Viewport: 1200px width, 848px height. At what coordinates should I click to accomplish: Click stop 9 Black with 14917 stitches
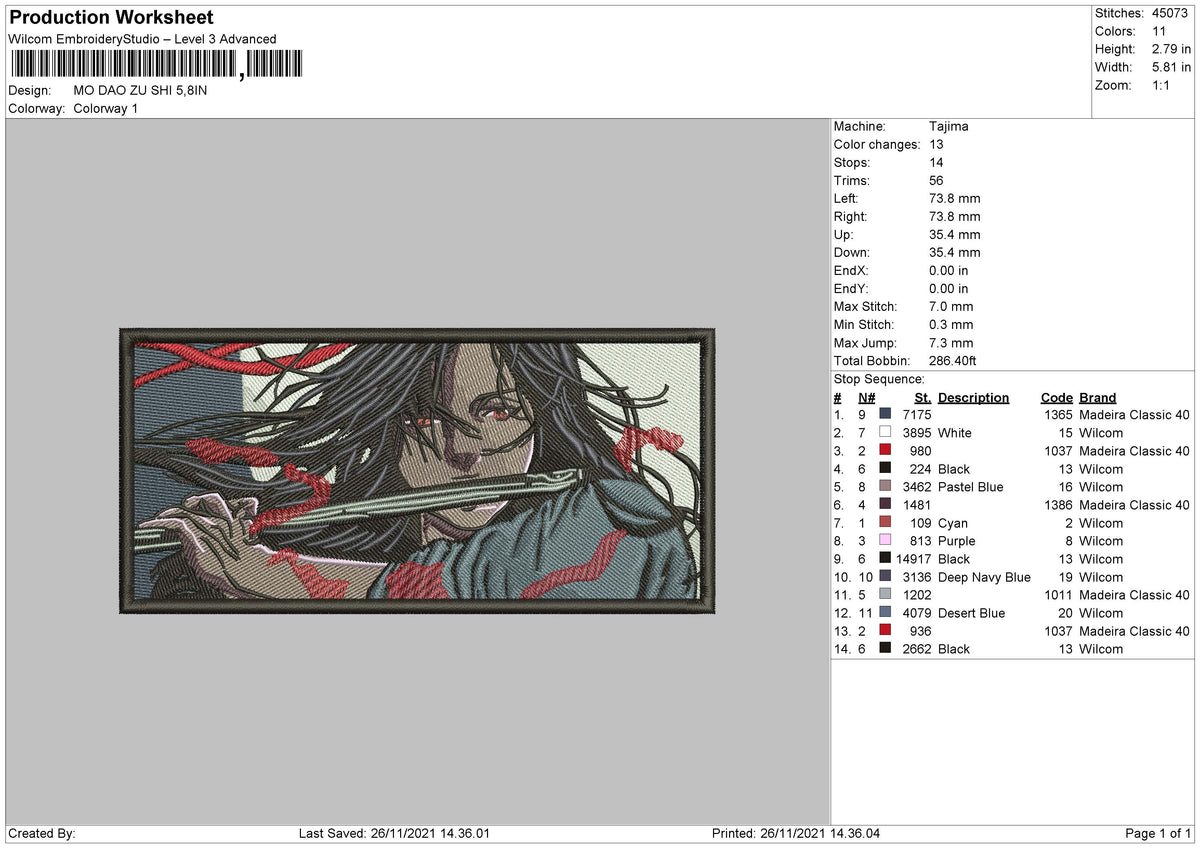(1012, 558)
